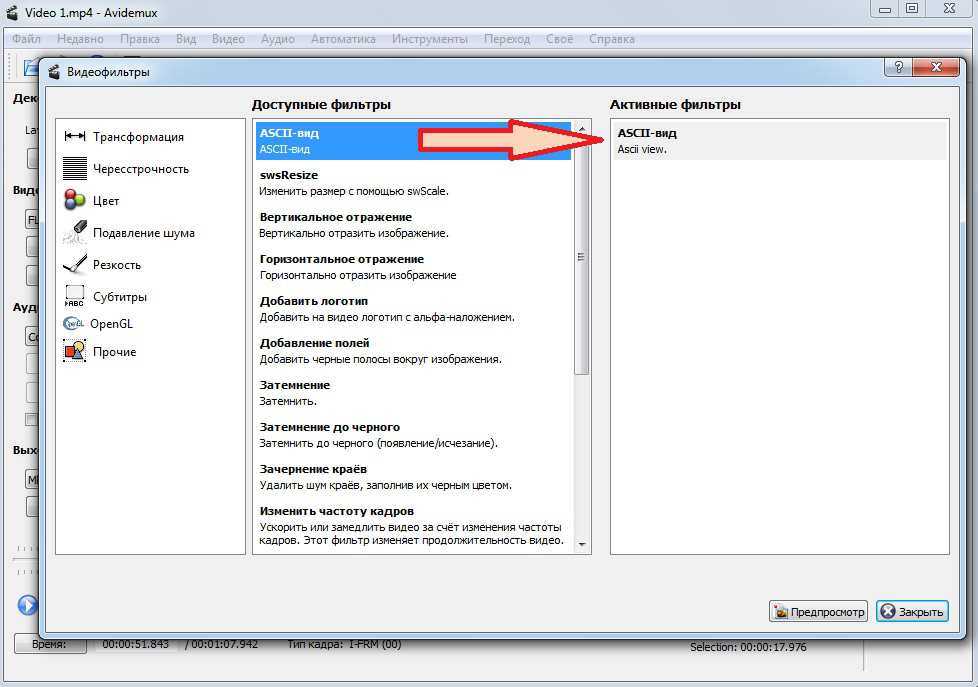Screen dimensions: 978x687
Task: Open the Видео menu
Action: coord(228,39)
